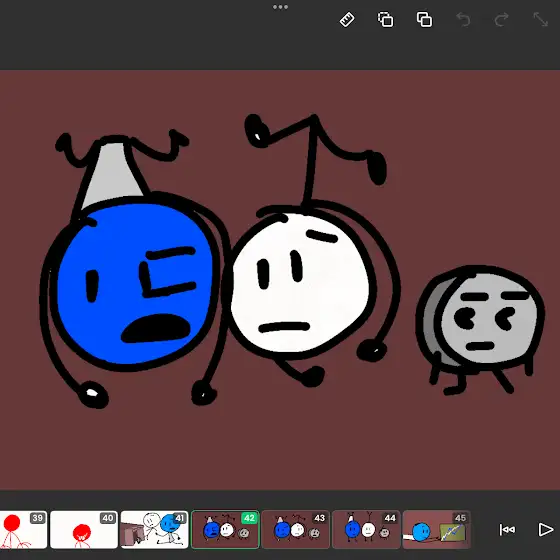Screen dimensions: 560x560
Task: Open the three-dot options menu
Action: point(280,7)
